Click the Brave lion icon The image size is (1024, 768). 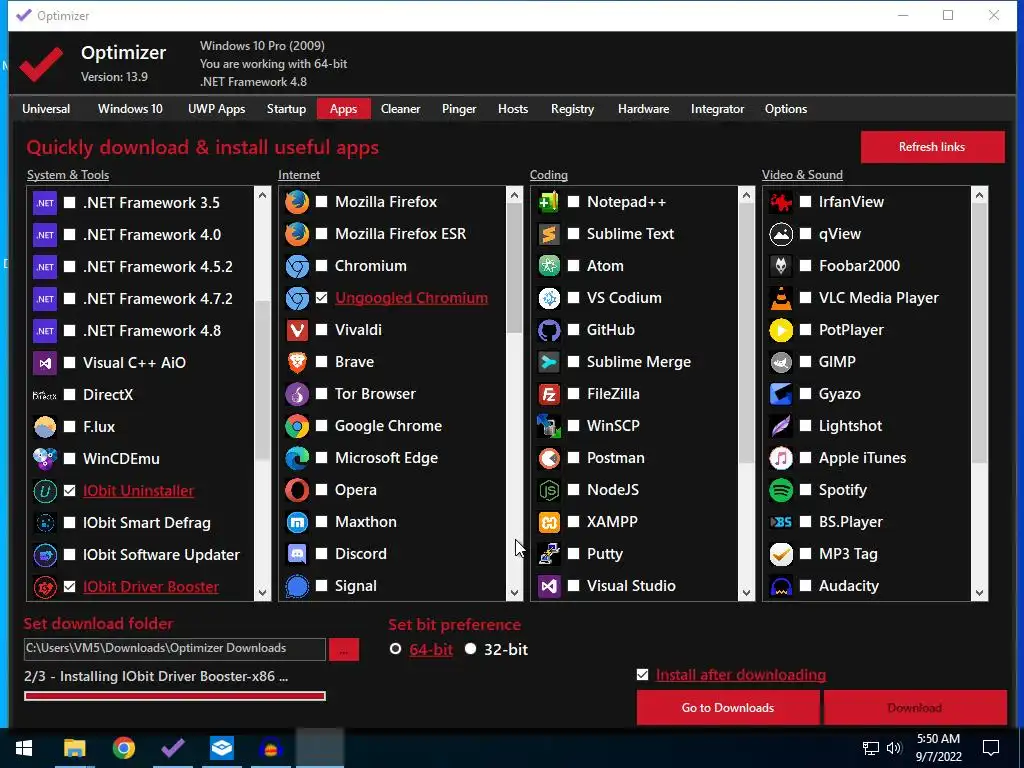coord(296,362)
